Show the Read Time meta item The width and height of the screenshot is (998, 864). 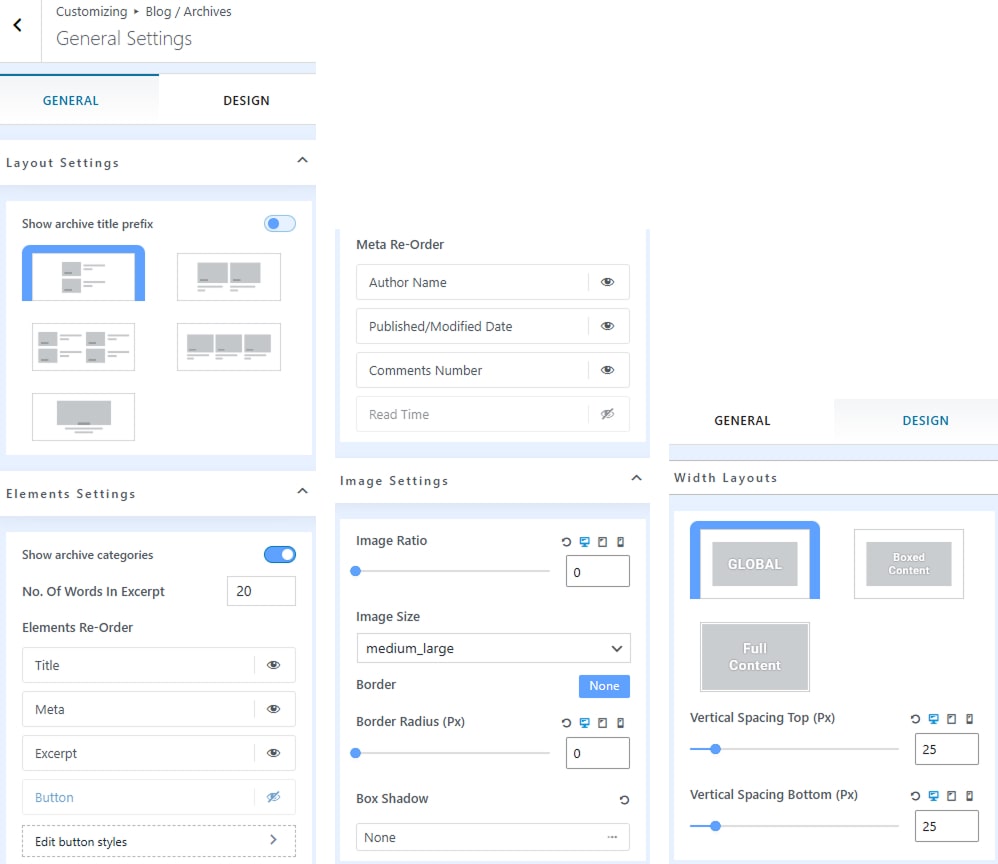(x=607, y=414)
